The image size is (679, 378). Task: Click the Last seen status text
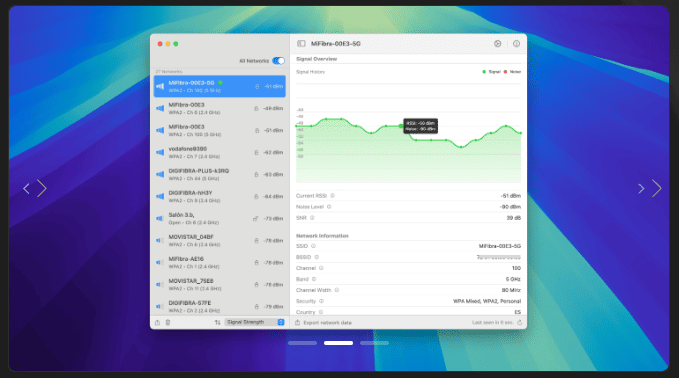[x=493, y=323]
